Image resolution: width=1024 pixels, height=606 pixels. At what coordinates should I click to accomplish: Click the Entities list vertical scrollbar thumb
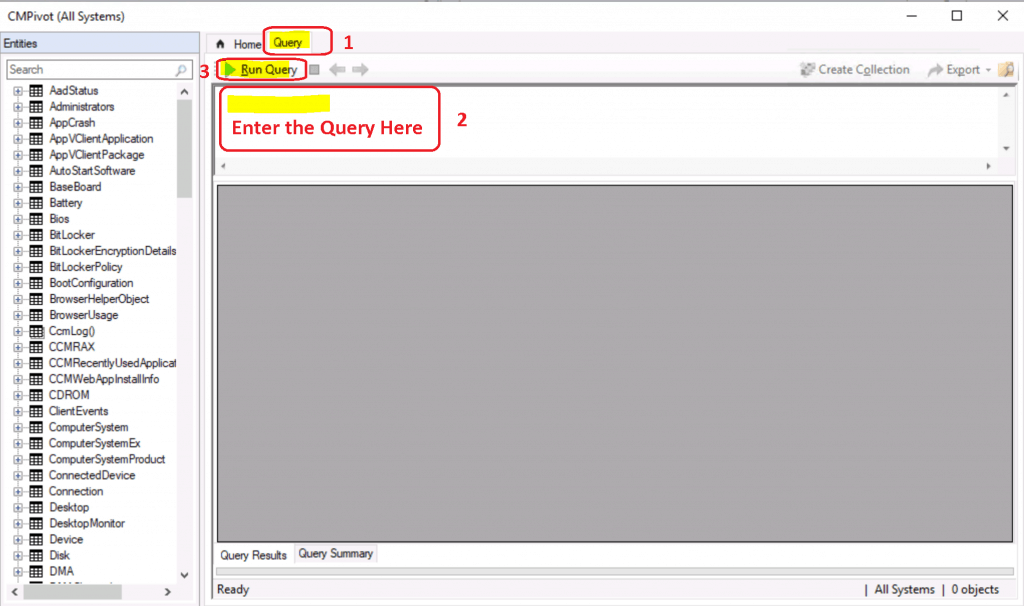pos(184,148)
